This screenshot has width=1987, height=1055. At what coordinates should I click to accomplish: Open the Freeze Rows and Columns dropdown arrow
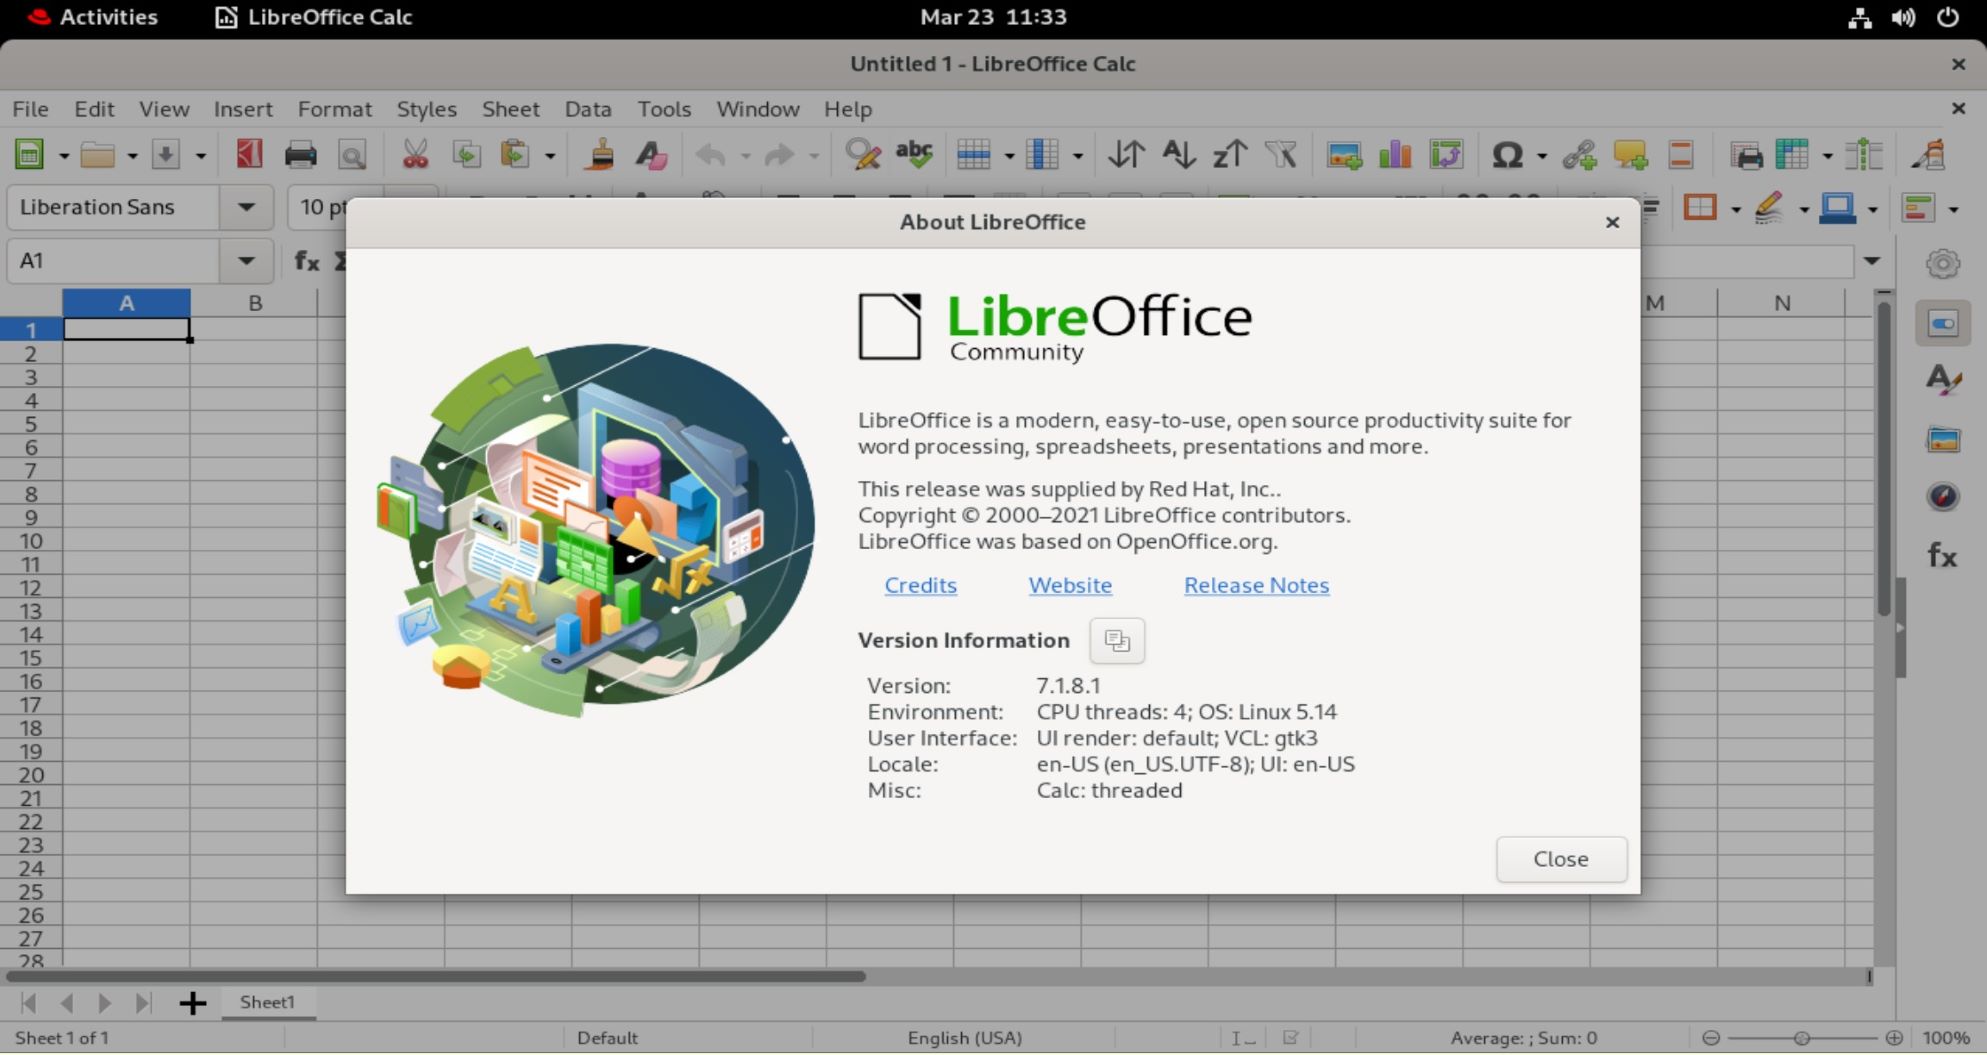coord(1827,156)
